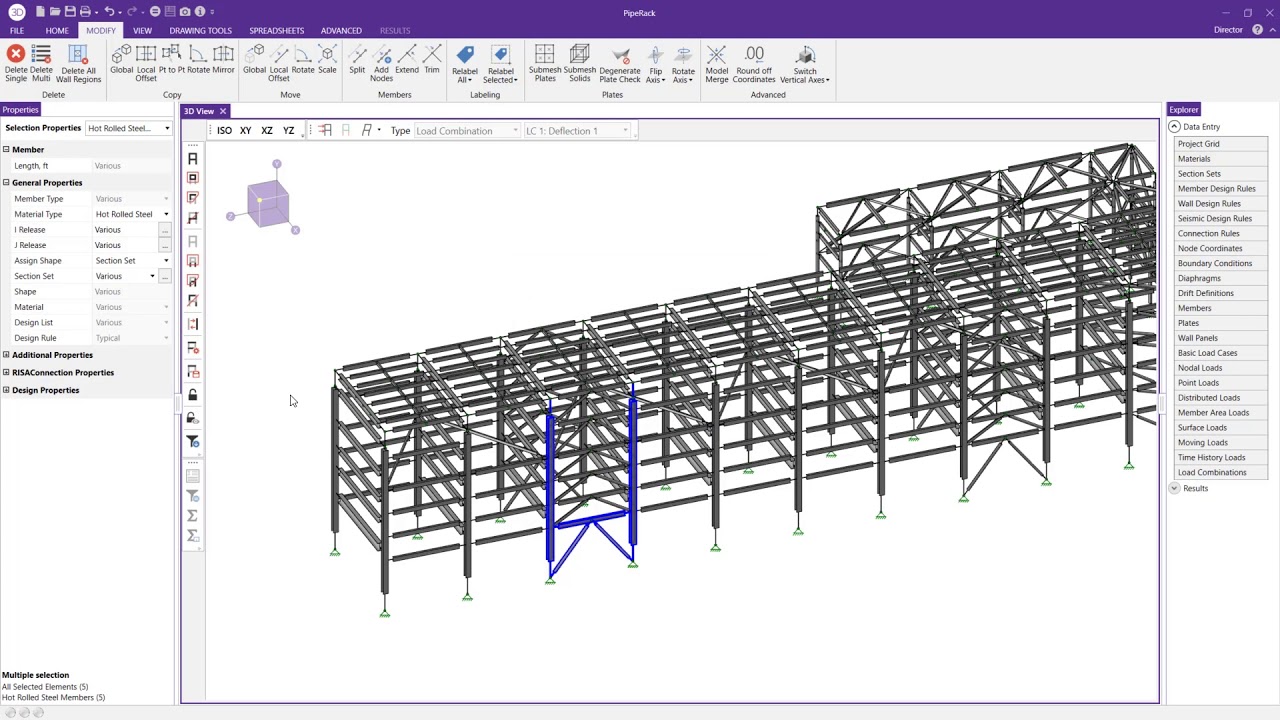Image resolution: width=1280 pixels, height=720 pixels.
Task: Collapse the Data Entry group in the Explorer
Action: [x=1174, y=127]
